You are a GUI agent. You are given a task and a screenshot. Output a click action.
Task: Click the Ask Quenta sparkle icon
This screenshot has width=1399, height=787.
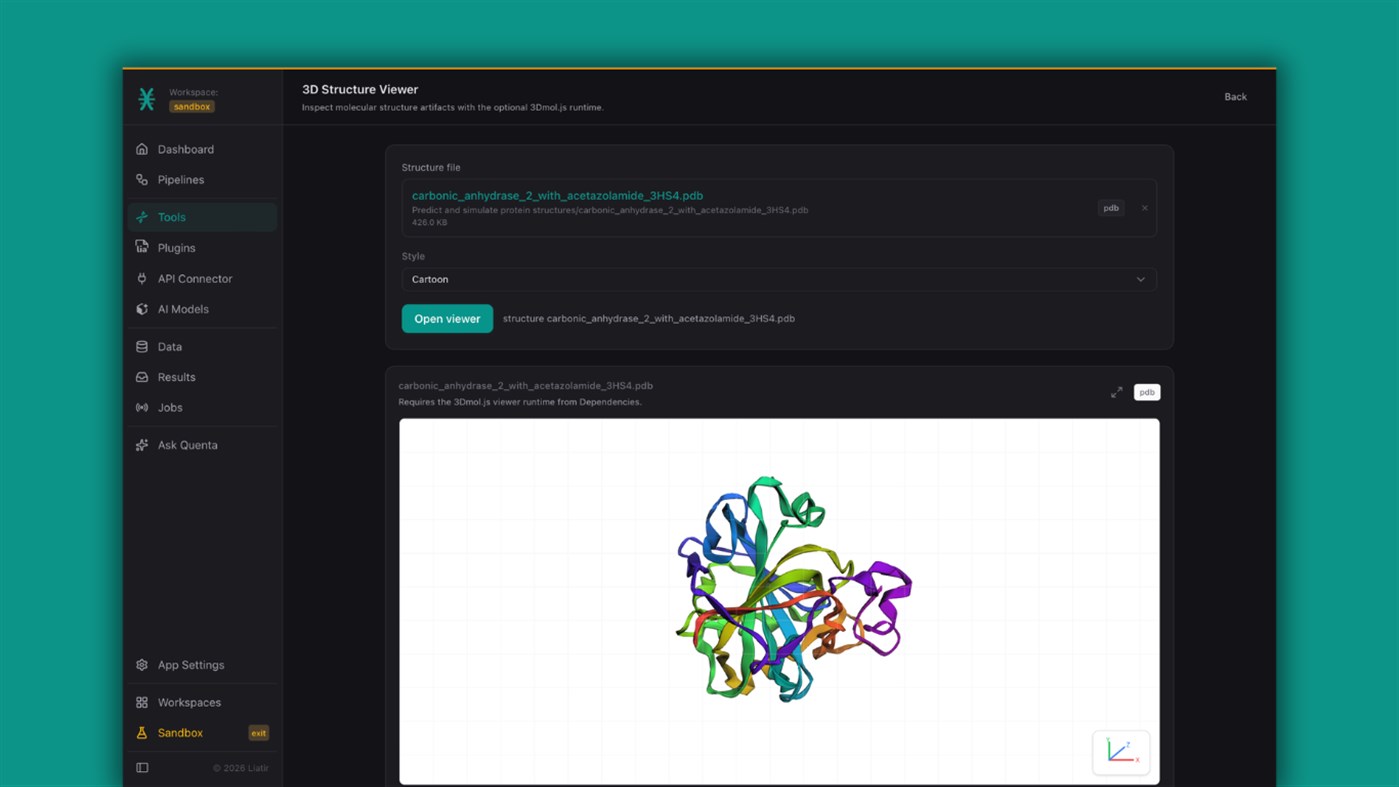[142, 445]
